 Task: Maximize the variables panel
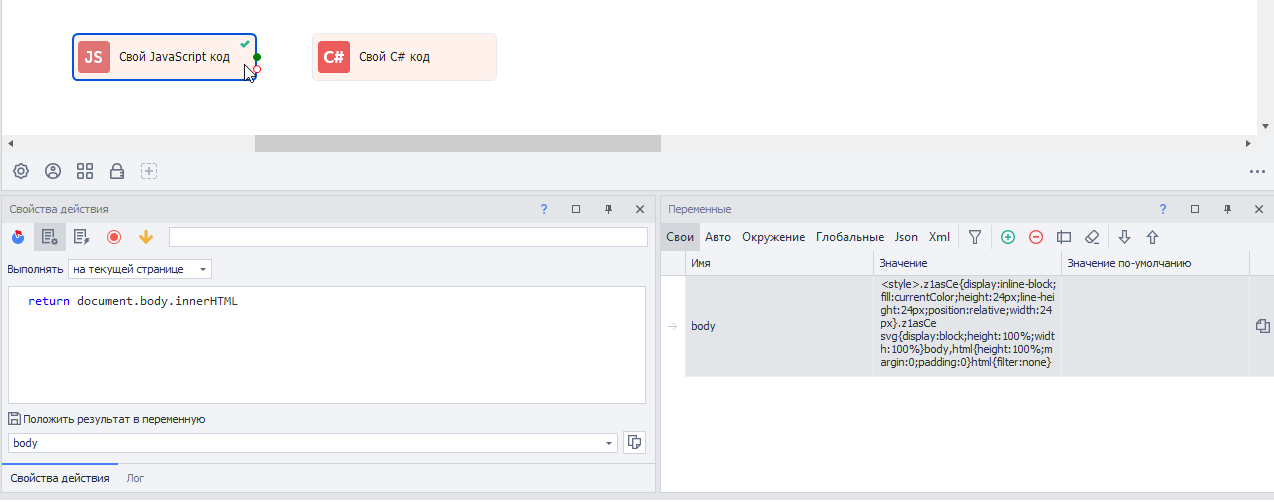tap(1195, 209)
